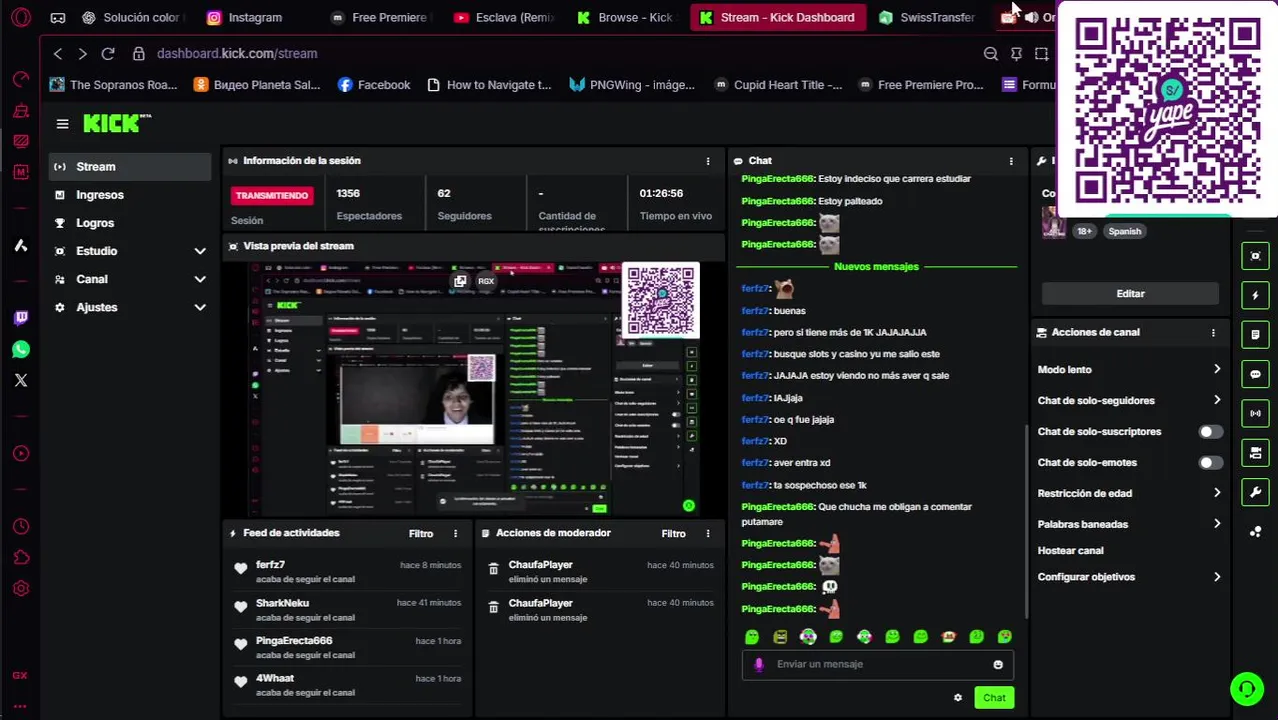
Task: Open the green support headset button
Action: click(1246, 688)
